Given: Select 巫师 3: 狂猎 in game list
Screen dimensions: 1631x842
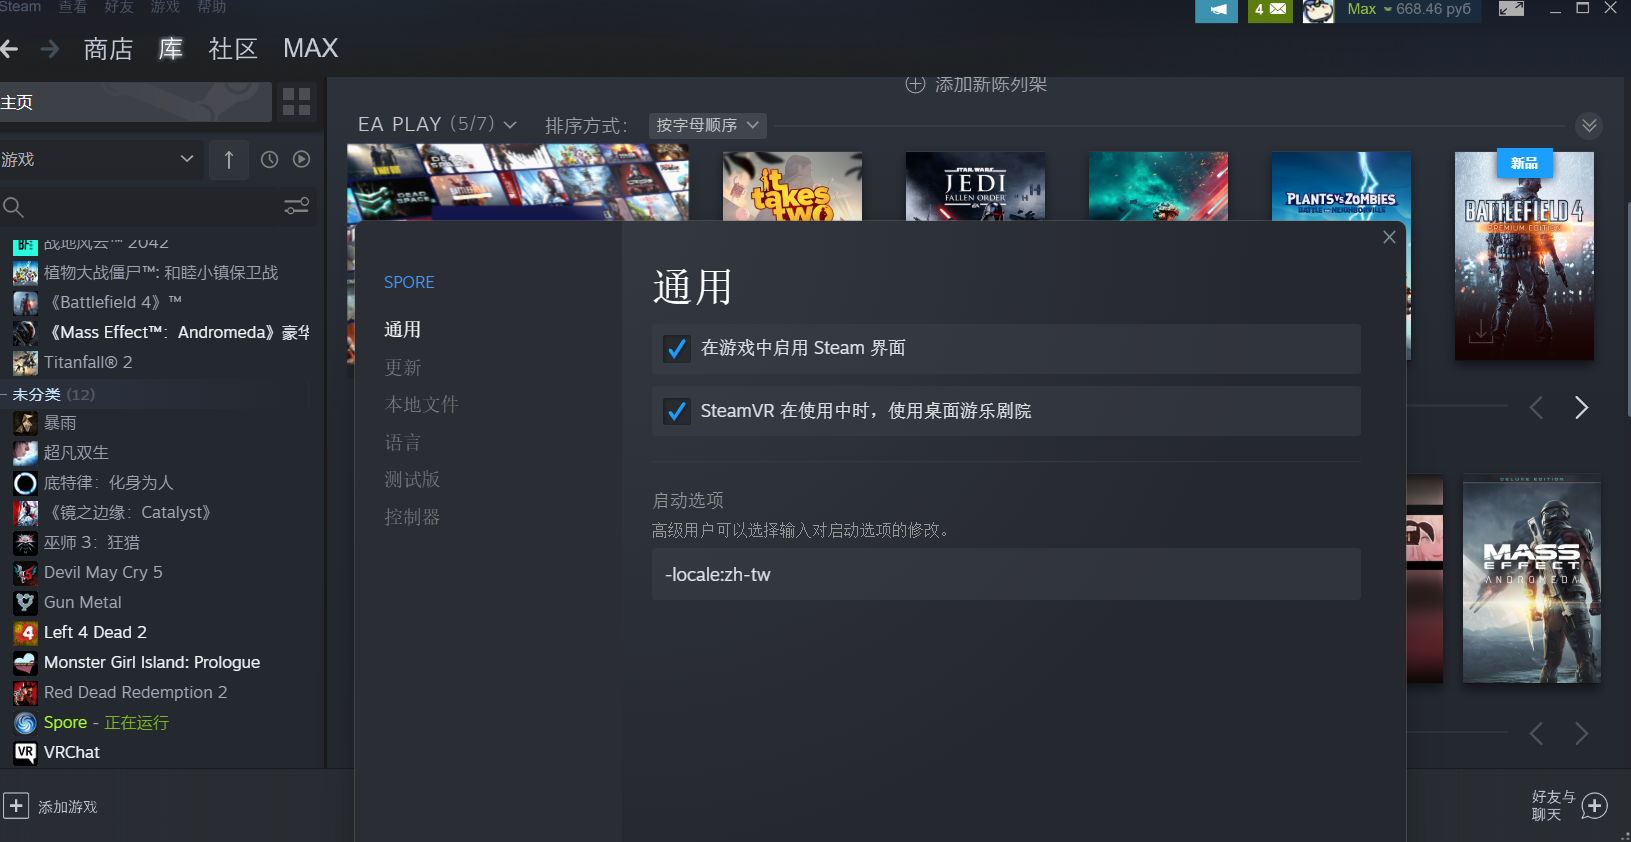Looking at the screenshot, I should (91, 543).
